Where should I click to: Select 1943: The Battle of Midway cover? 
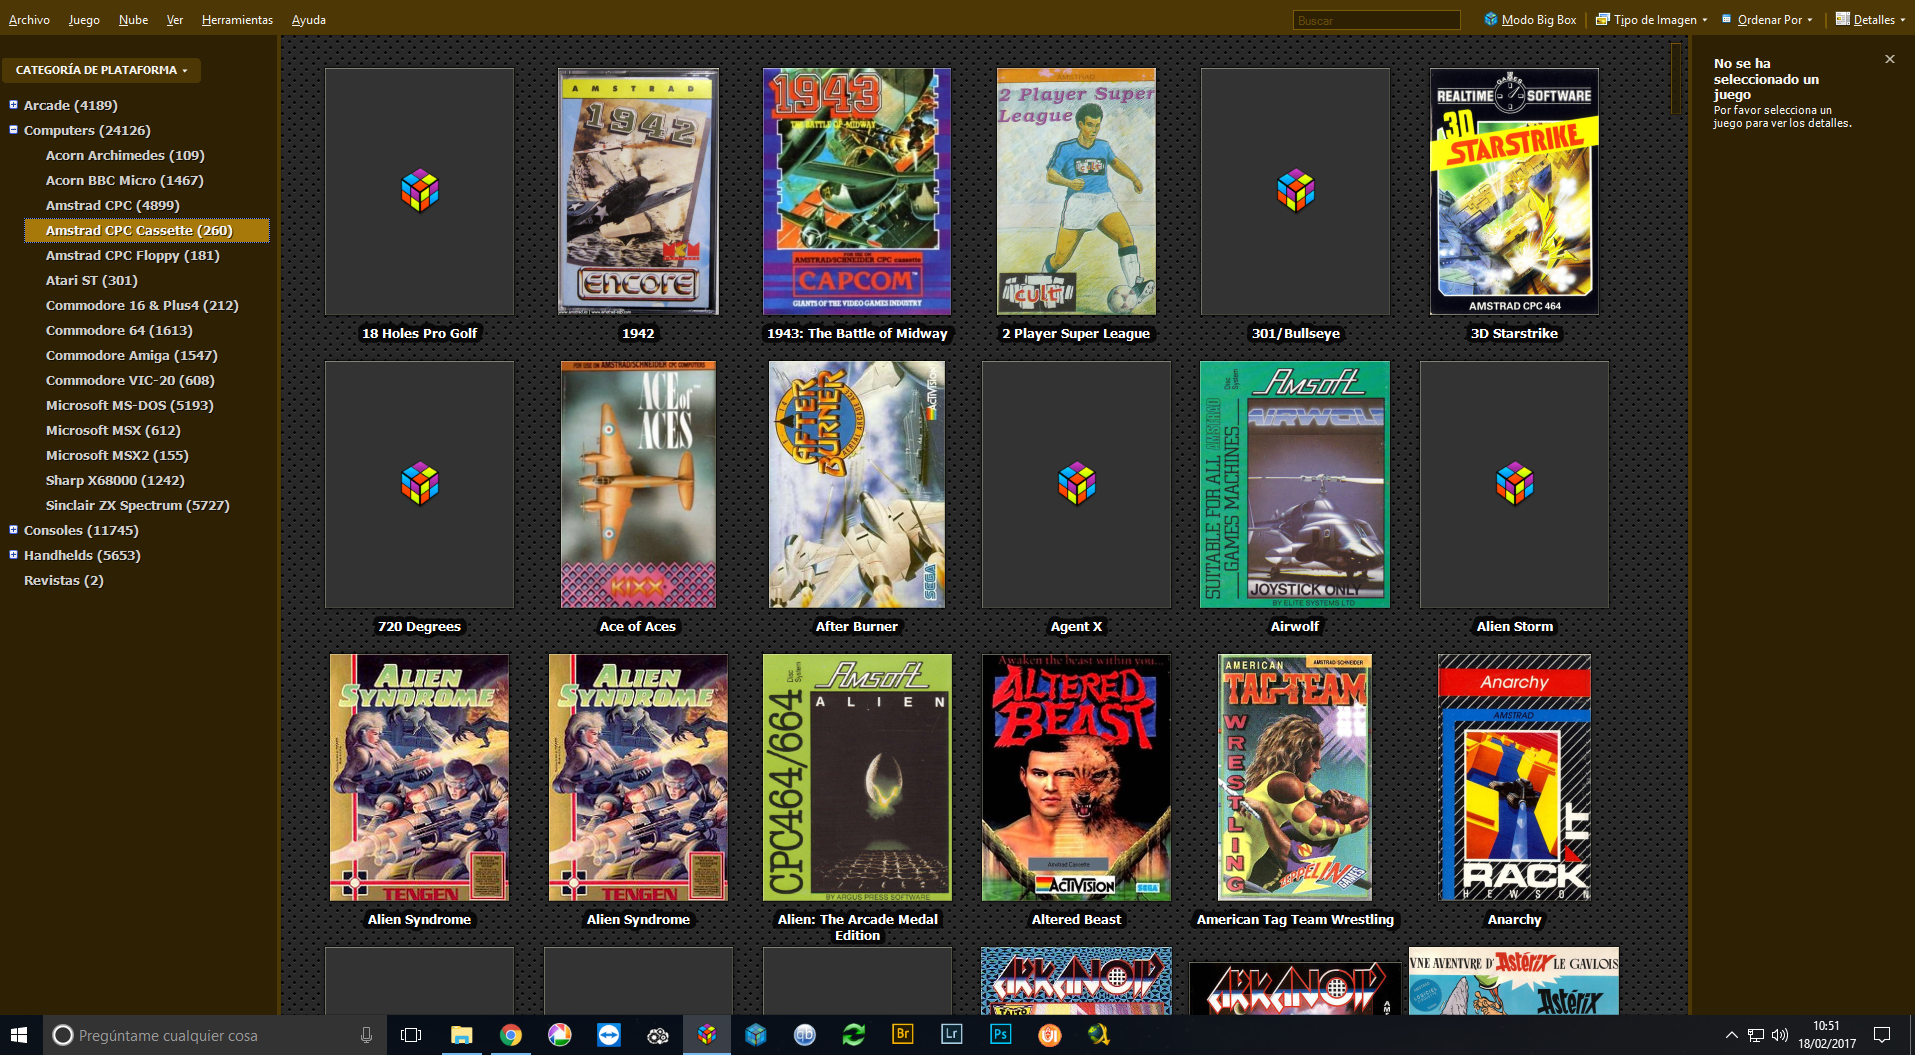pos(857,191)
